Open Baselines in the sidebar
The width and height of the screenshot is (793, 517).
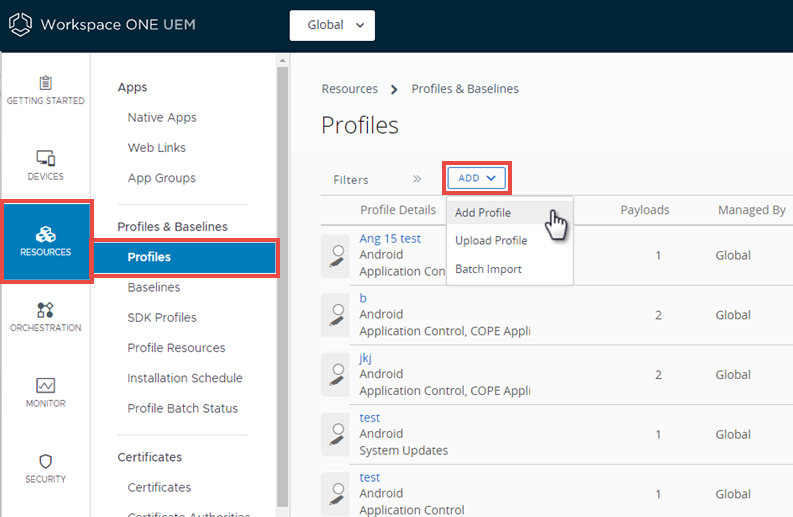(154, 287)
